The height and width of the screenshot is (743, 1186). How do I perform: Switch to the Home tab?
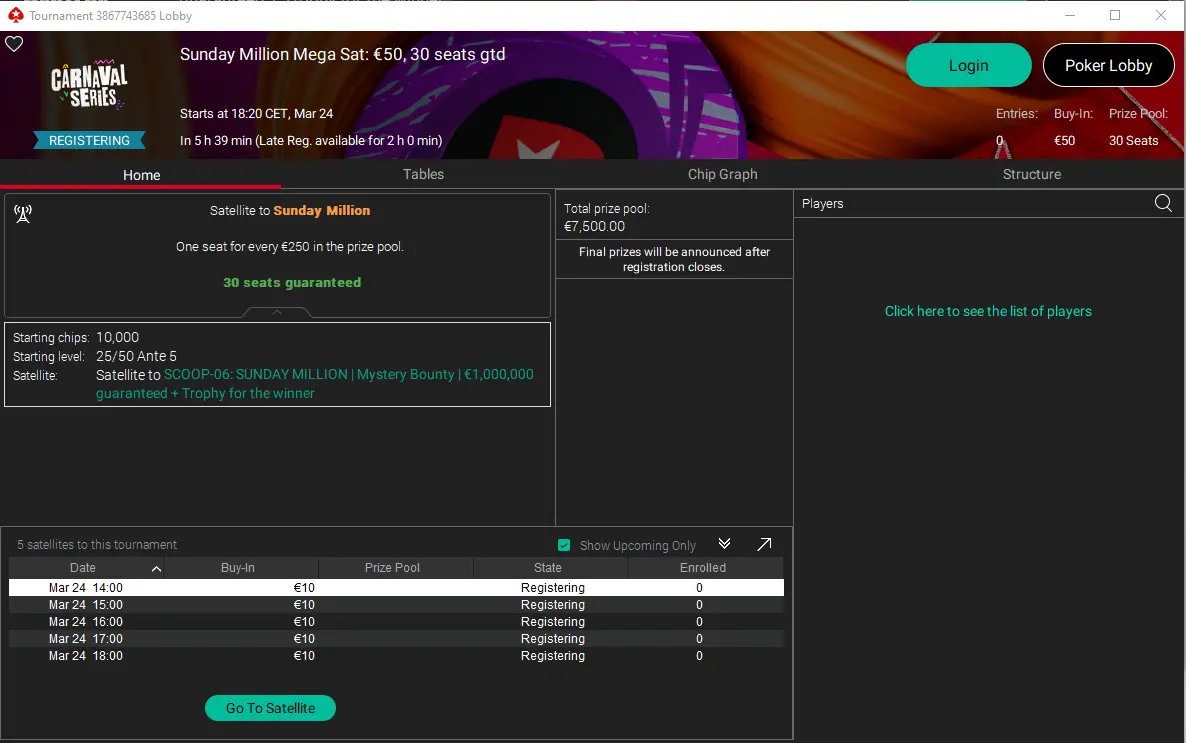click(141, 175)
